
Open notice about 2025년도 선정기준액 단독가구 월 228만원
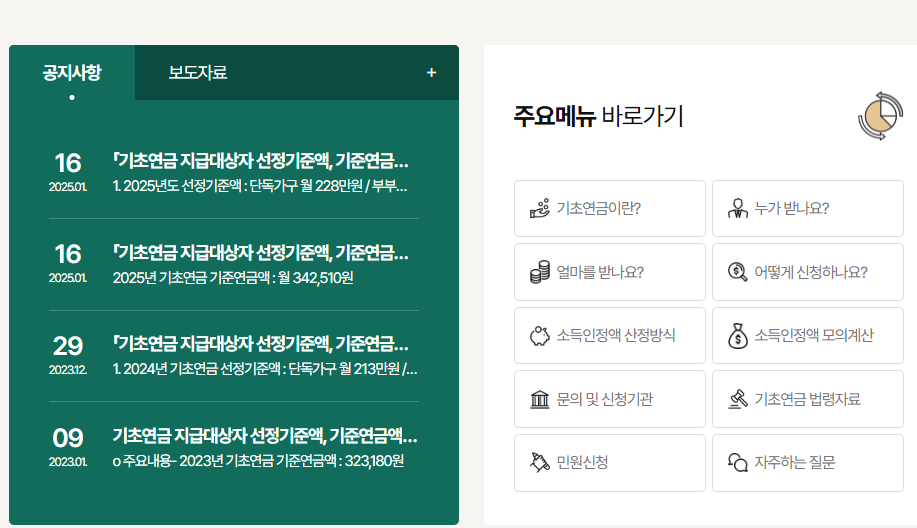[262, 172]
